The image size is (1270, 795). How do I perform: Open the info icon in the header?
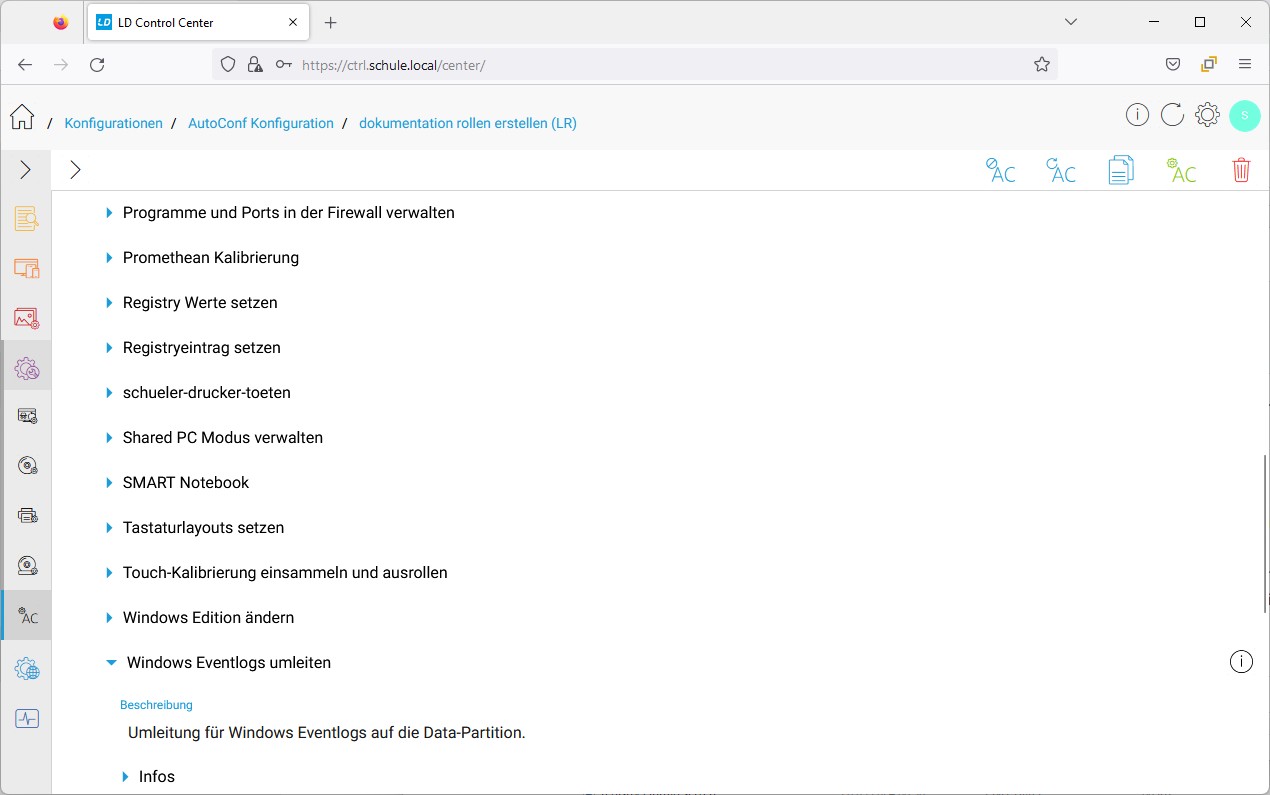coord(1137,115)
